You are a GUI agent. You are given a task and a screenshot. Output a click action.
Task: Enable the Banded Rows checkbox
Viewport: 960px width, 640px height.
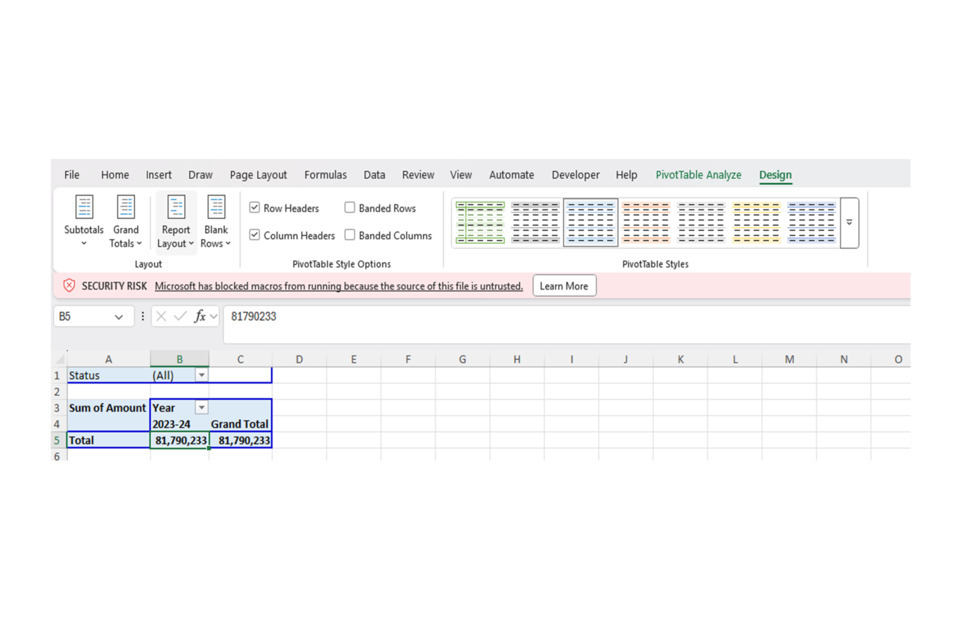click(350, 208)
